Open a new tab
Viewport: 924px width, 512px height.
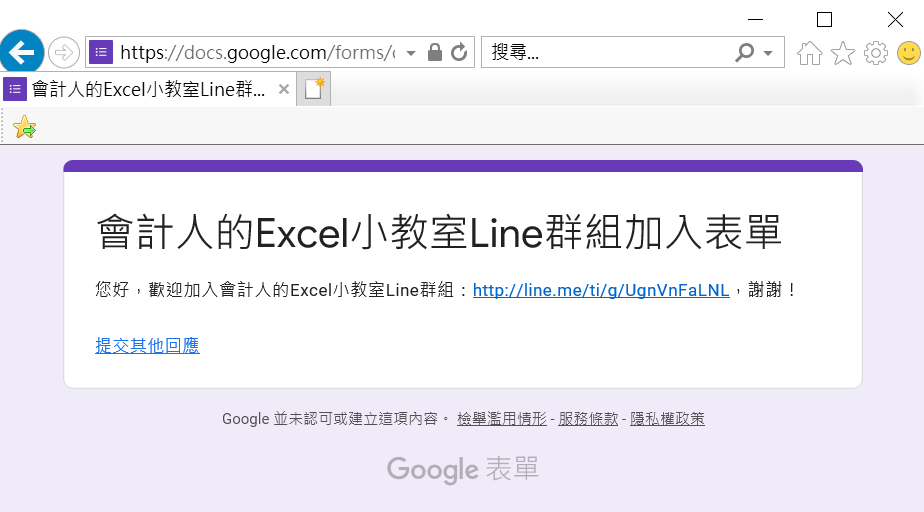tap(314, 89)
